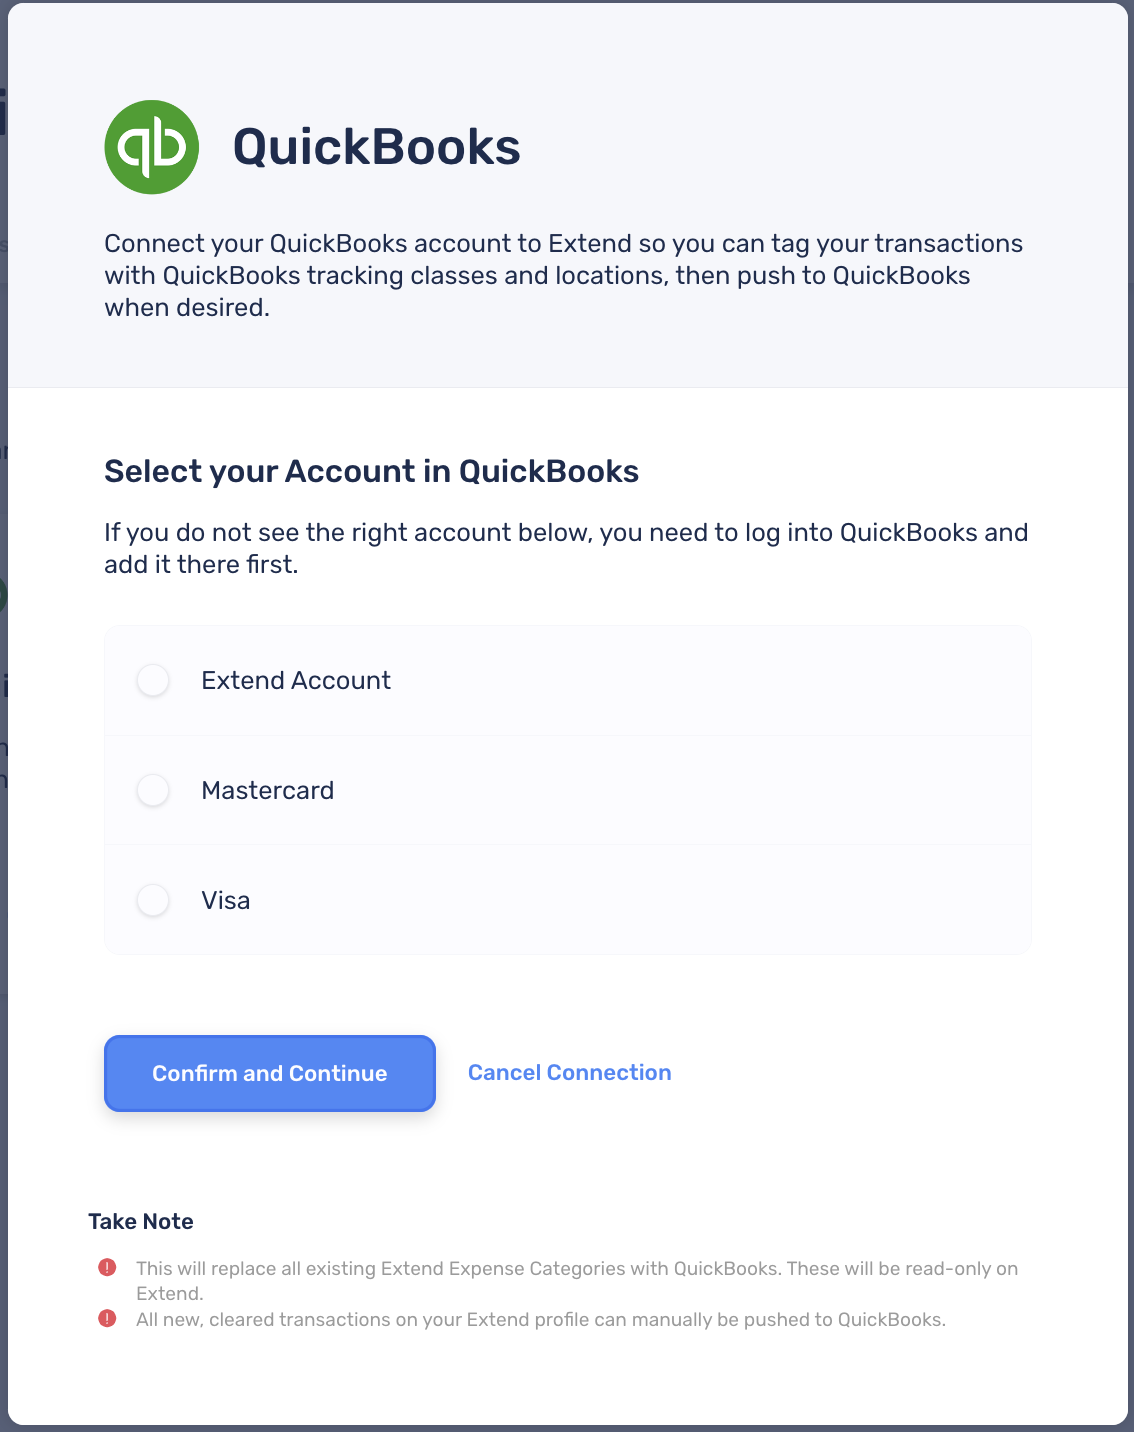Select the Extend Account radio button
1134x1432 pixels.
point(153,681)
